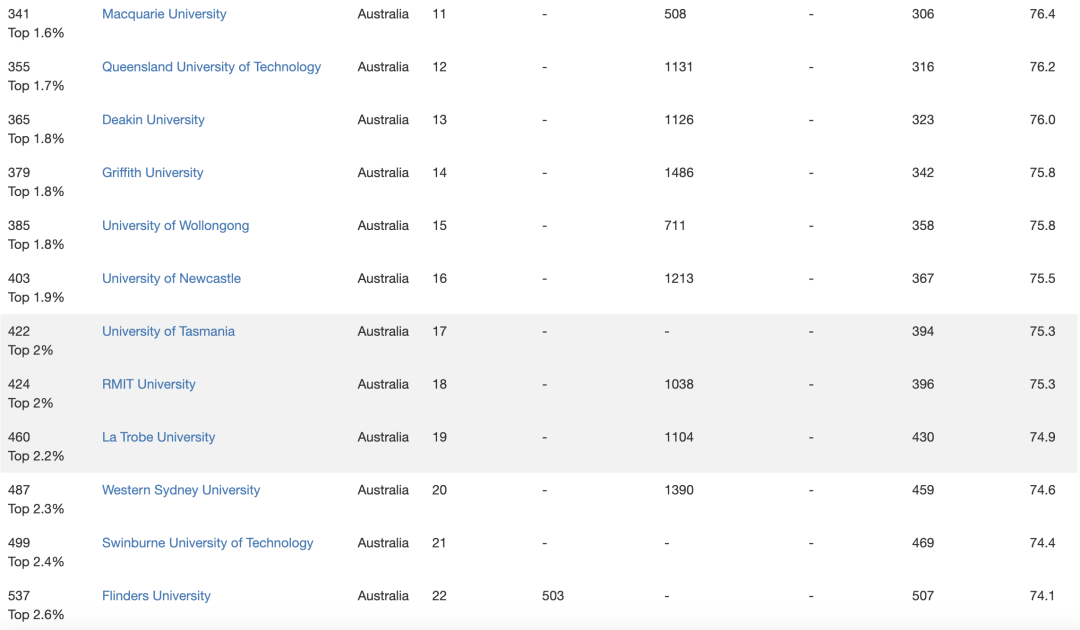Click research rank 316 in Queensland row
This screenshot has width=1080, height=630.
(923, 67)
